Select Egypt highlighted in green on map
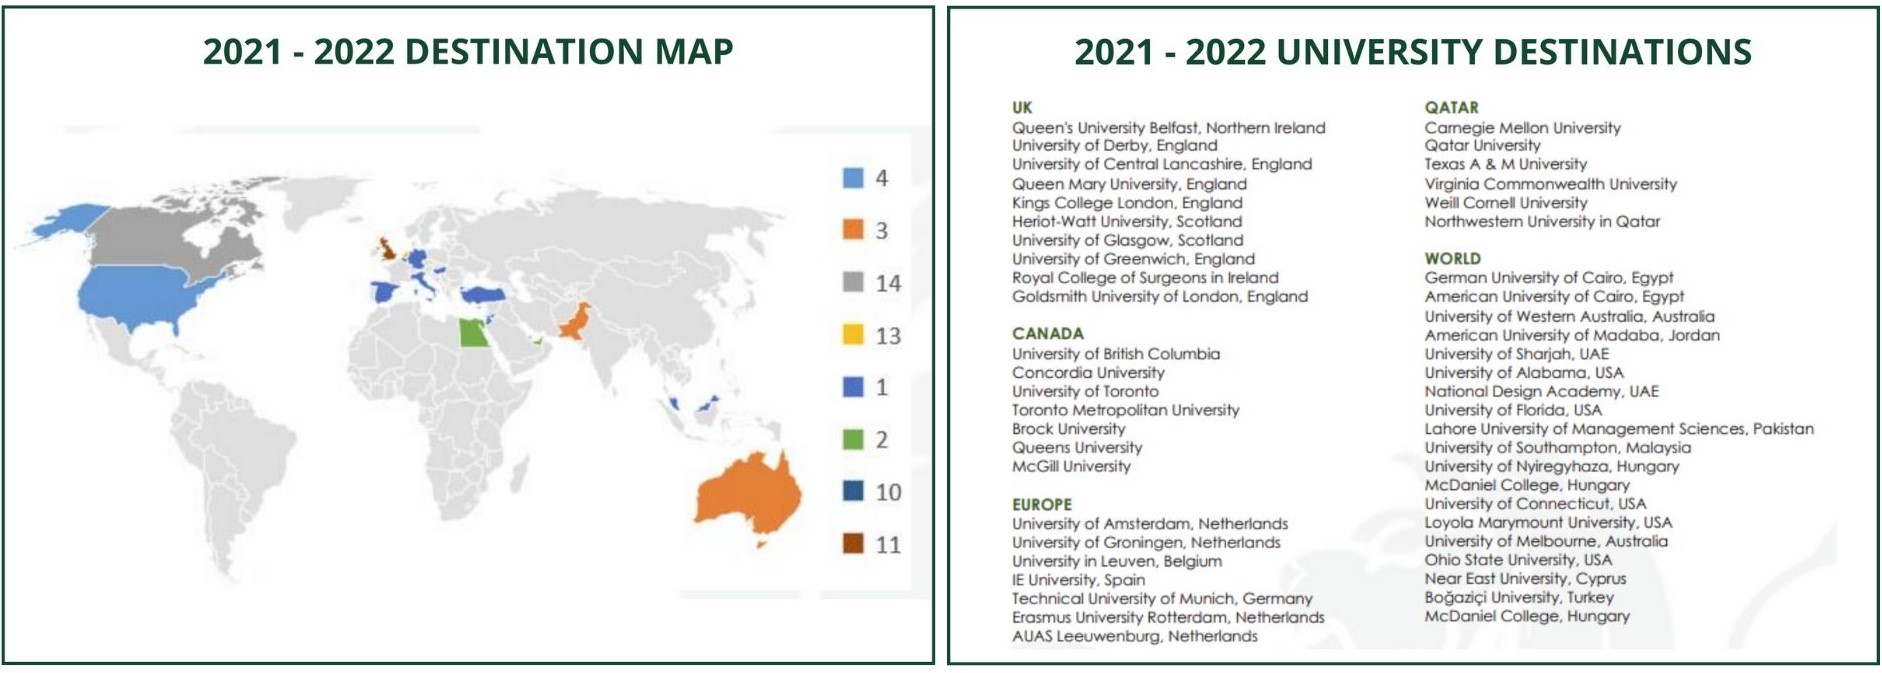1882x673 pixels. click(x=474, y=332)
